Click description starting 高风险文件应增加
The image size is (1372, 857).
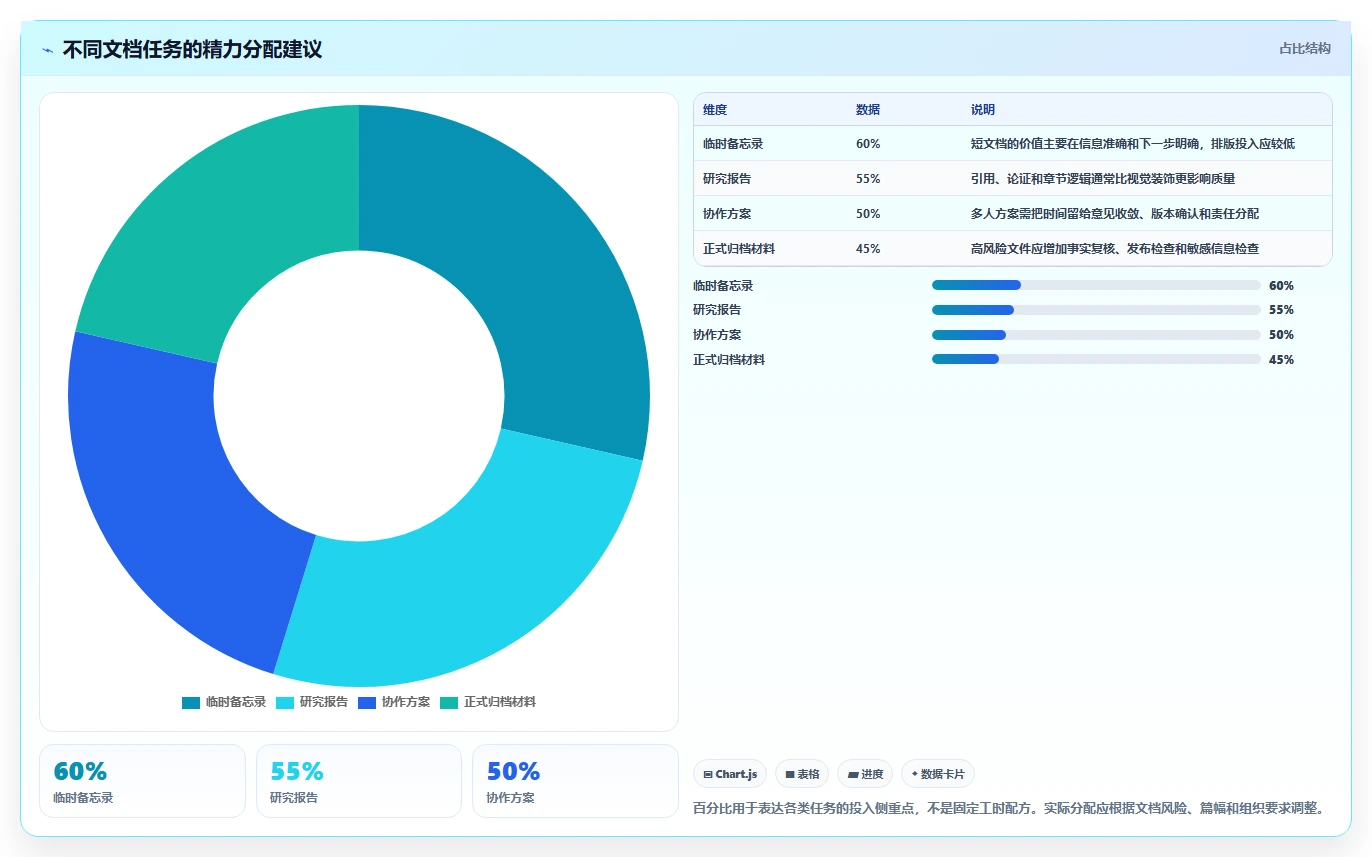(1115, 249)
